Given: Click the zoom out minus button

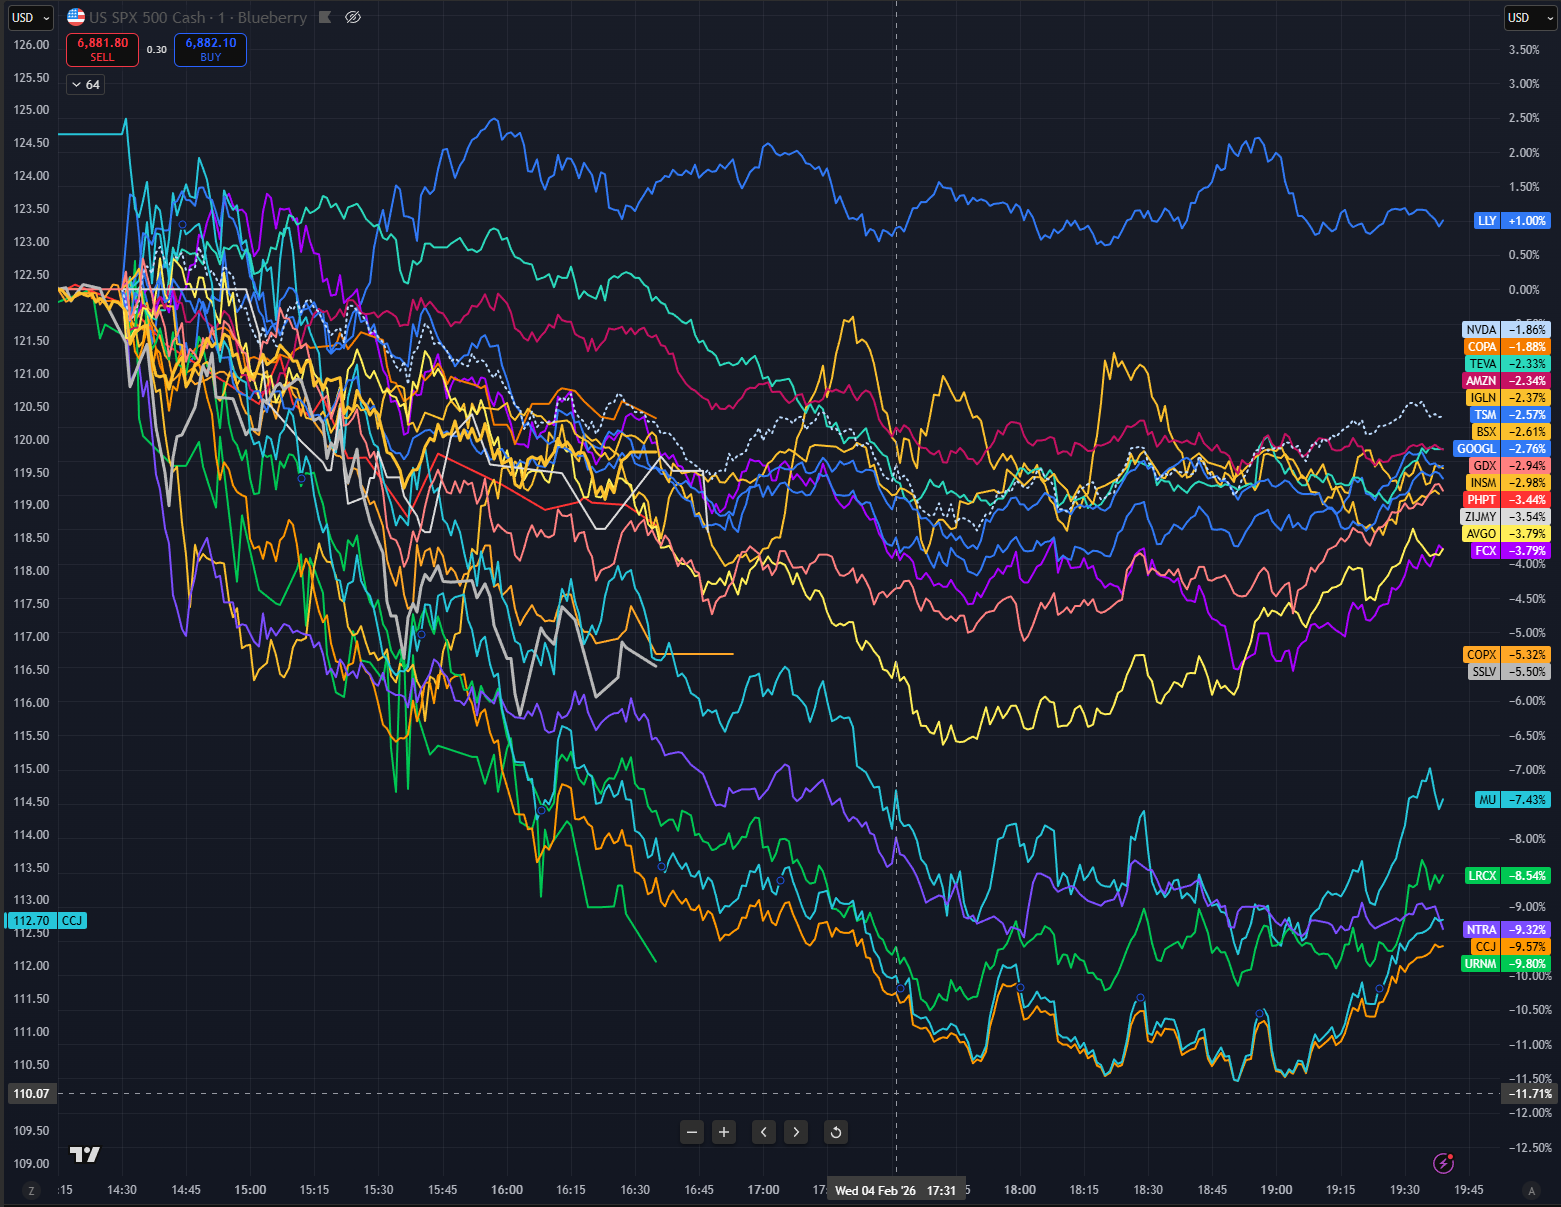Looking at the screenshot, I should (x=692, y=1132).
